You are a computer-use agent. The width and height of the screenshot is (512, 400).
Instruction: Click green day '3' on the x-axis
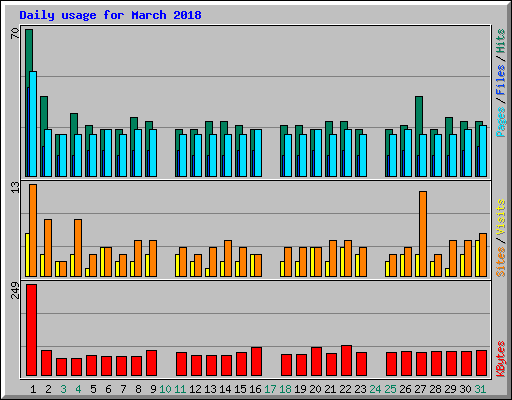[63, 389]
